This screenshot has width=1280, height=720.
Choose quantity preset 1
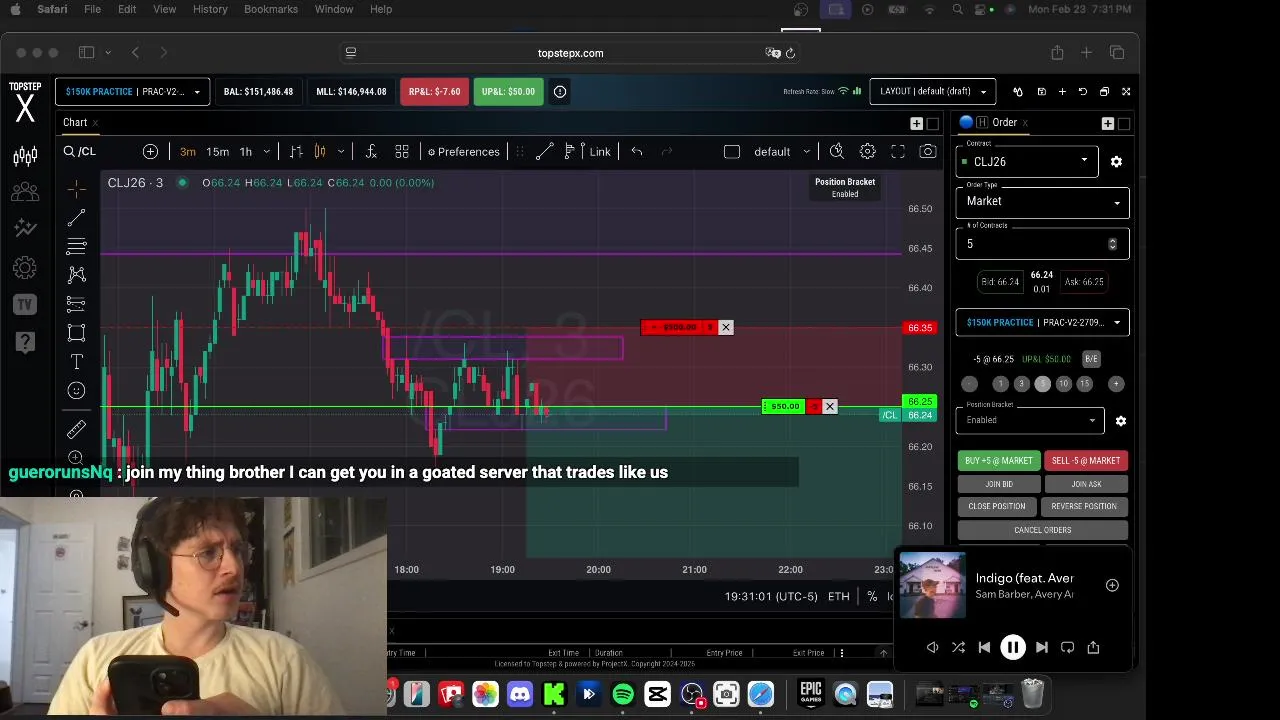click(x=1000, y=384)
